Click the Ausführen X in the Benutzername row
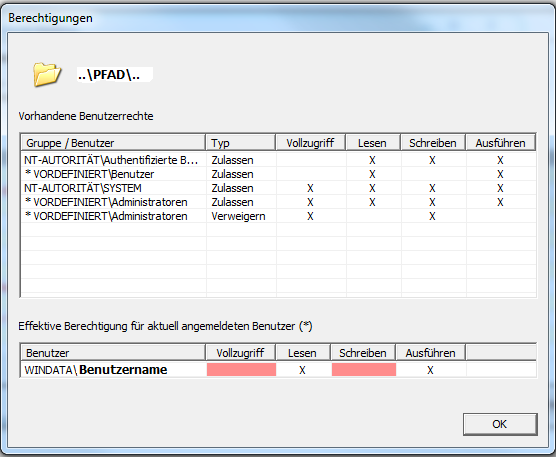 pos(430,370)
